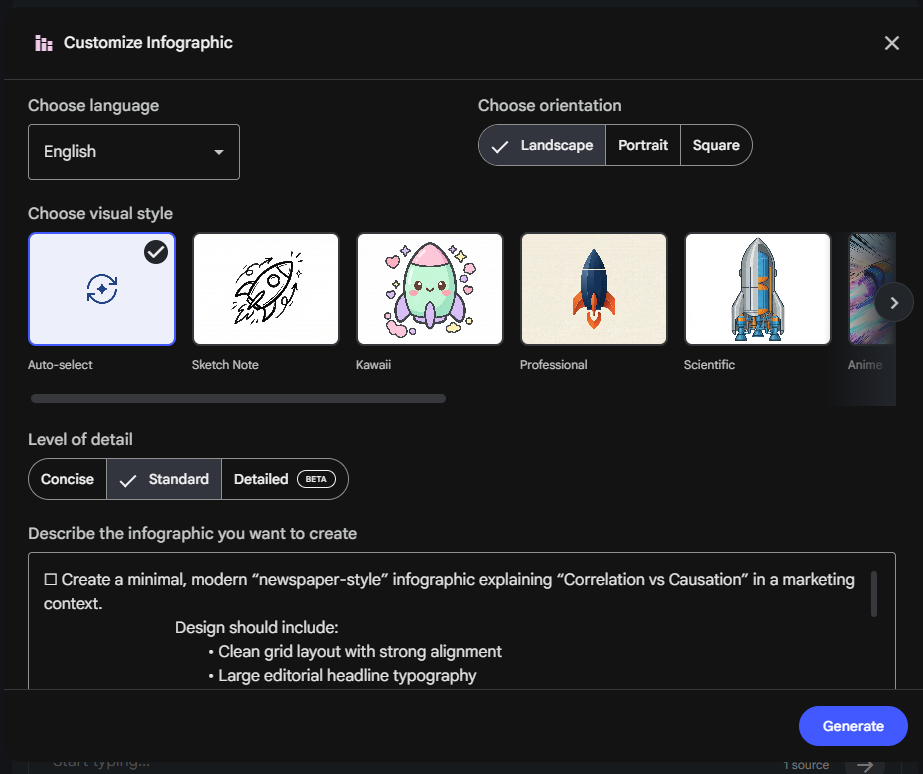Click the Generate button
Viewport: 923px width, 774px height.
[x=853, y=726]
